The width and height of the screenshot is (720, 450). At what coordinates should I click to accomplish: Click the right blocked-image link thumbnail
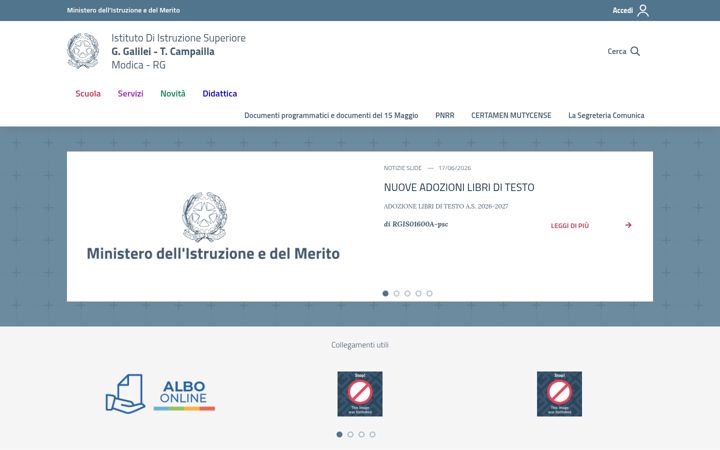click(x=559, y=394)
